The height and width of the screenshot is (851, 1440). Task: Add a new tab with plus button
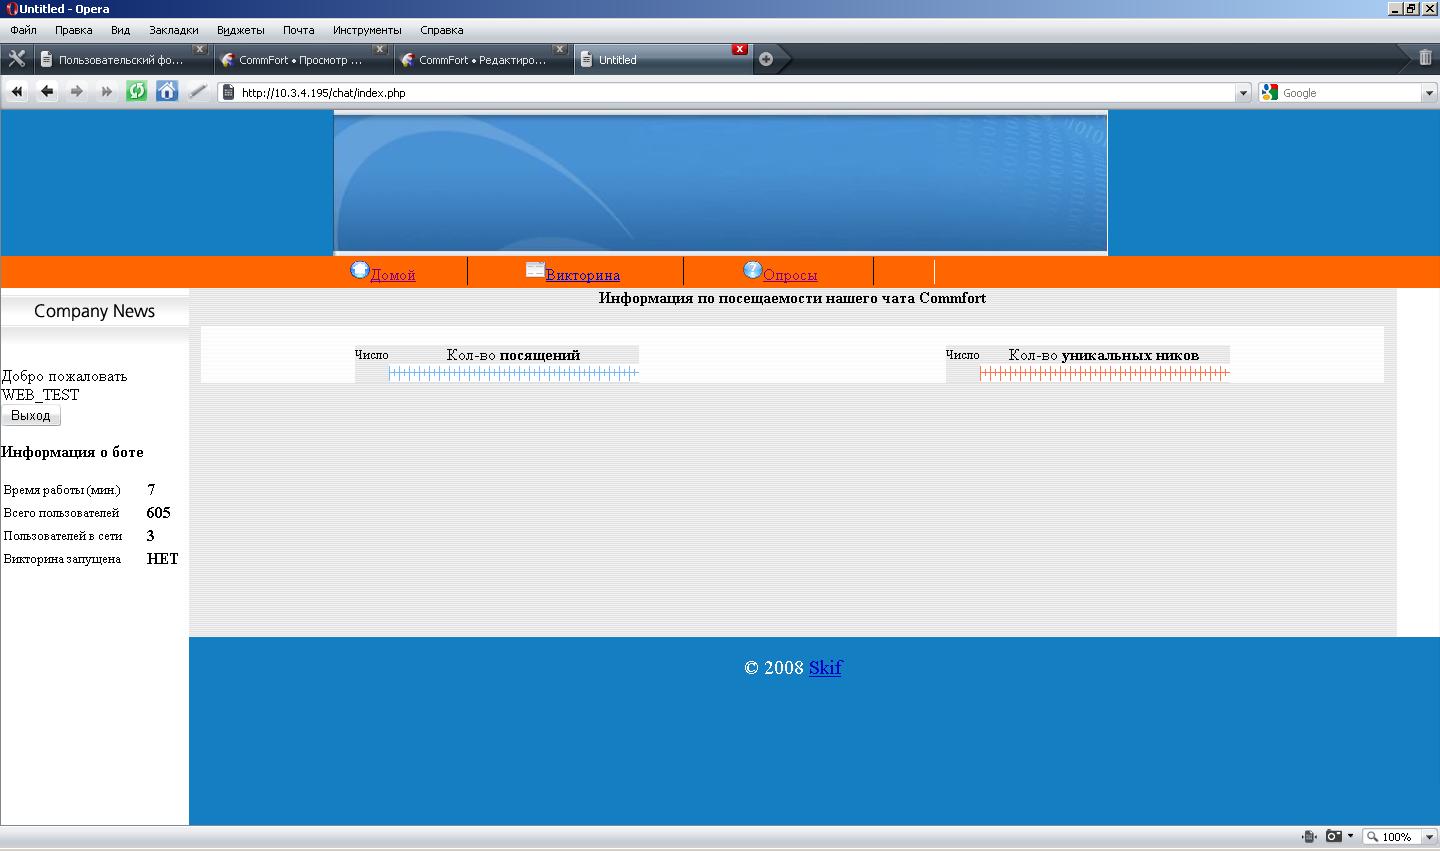point(766,59)
